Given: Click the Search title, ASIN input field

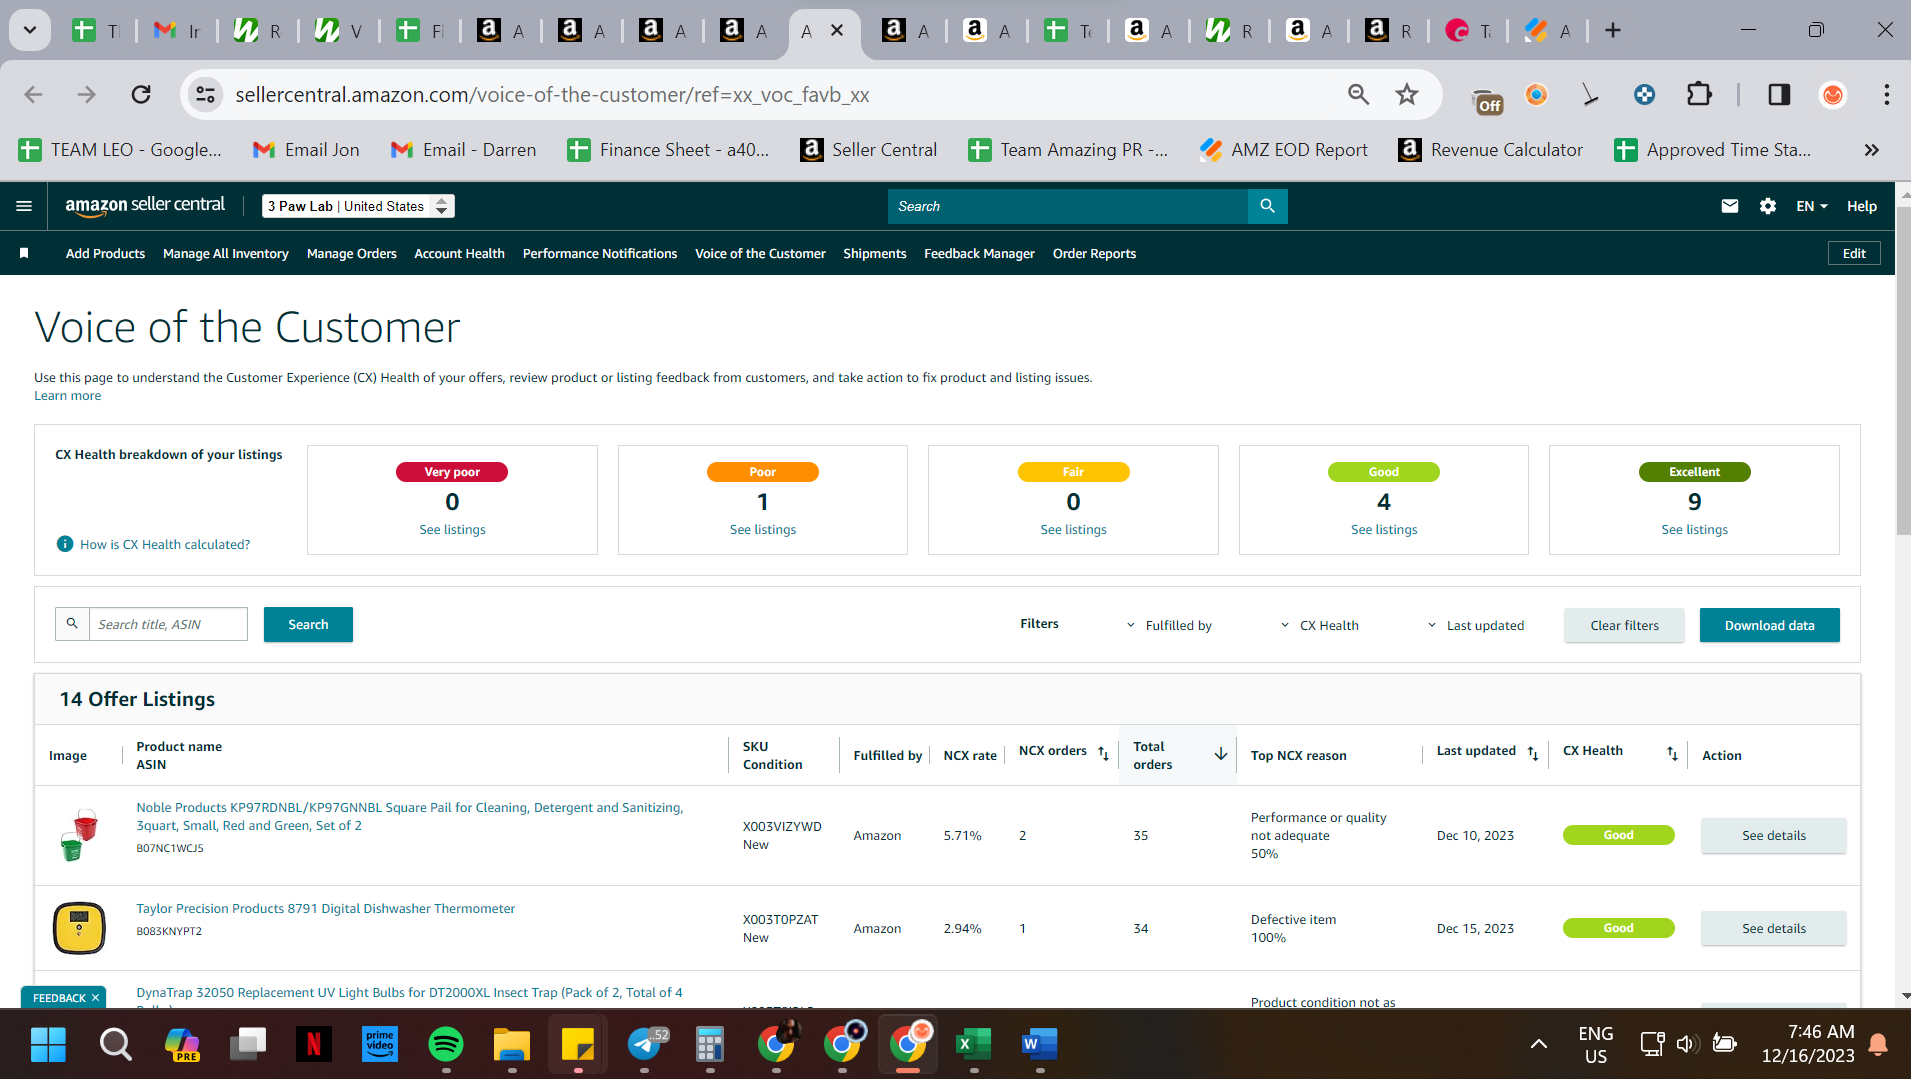Looking at the screenshot, I should [x=168, y=624].
